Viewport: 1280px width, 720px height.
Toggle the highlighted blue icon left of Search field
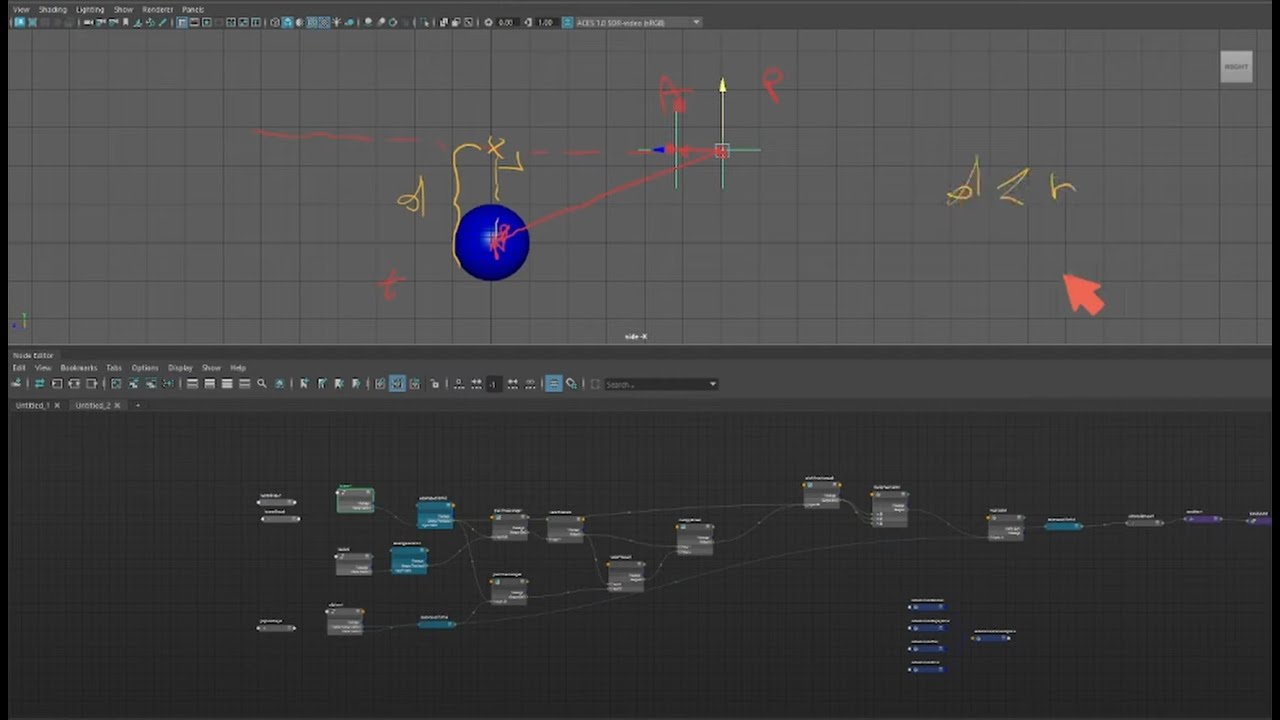(x=554, y=383)
